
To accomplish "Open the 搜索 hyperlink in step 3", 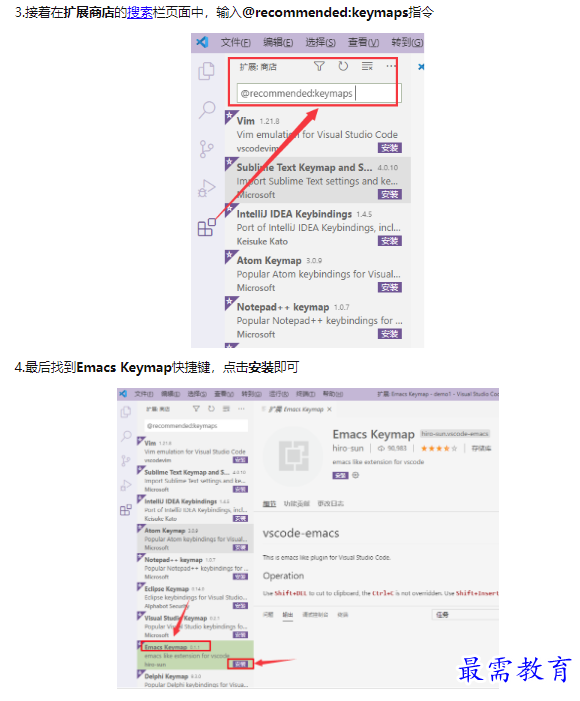I will coord(140,12).
